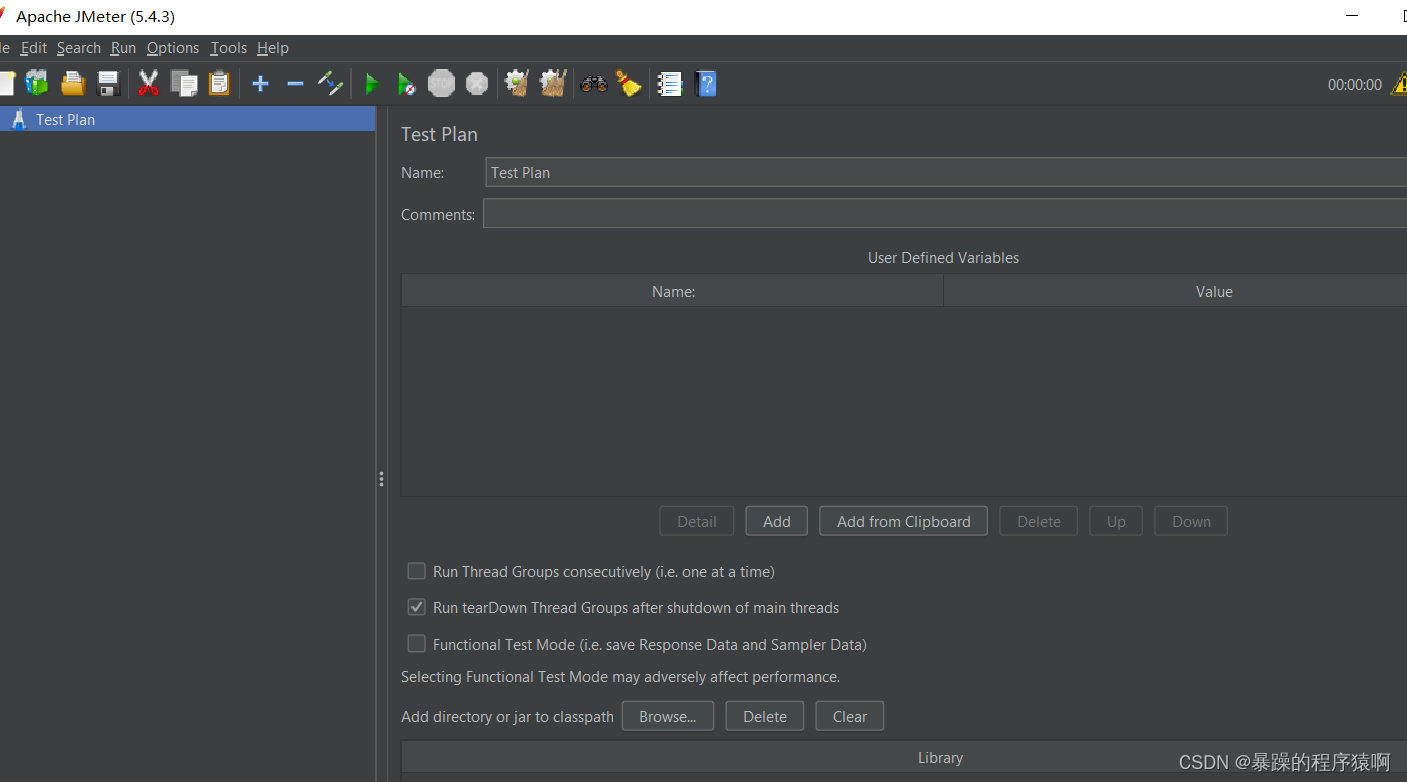The height and width of the screenshot is (782, 1407).
Task: Click the Comments input field
Action: [x=945, y=213]
